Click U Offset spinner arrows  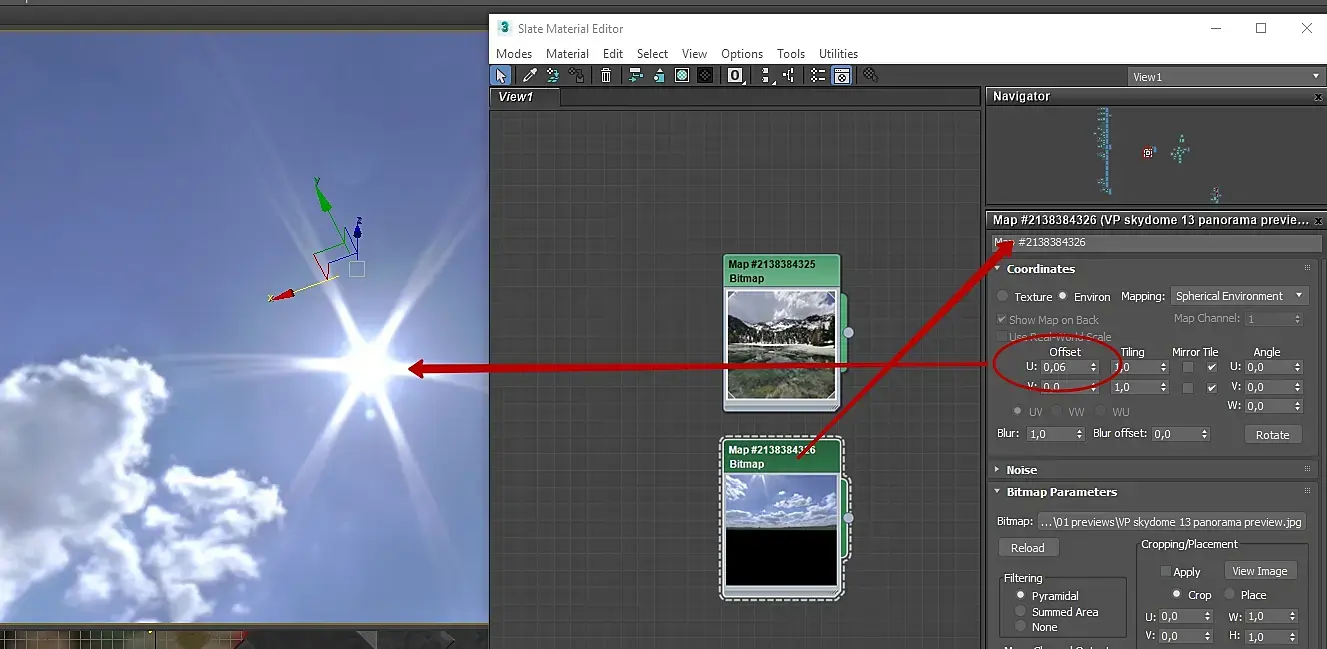pos(1094,367)
